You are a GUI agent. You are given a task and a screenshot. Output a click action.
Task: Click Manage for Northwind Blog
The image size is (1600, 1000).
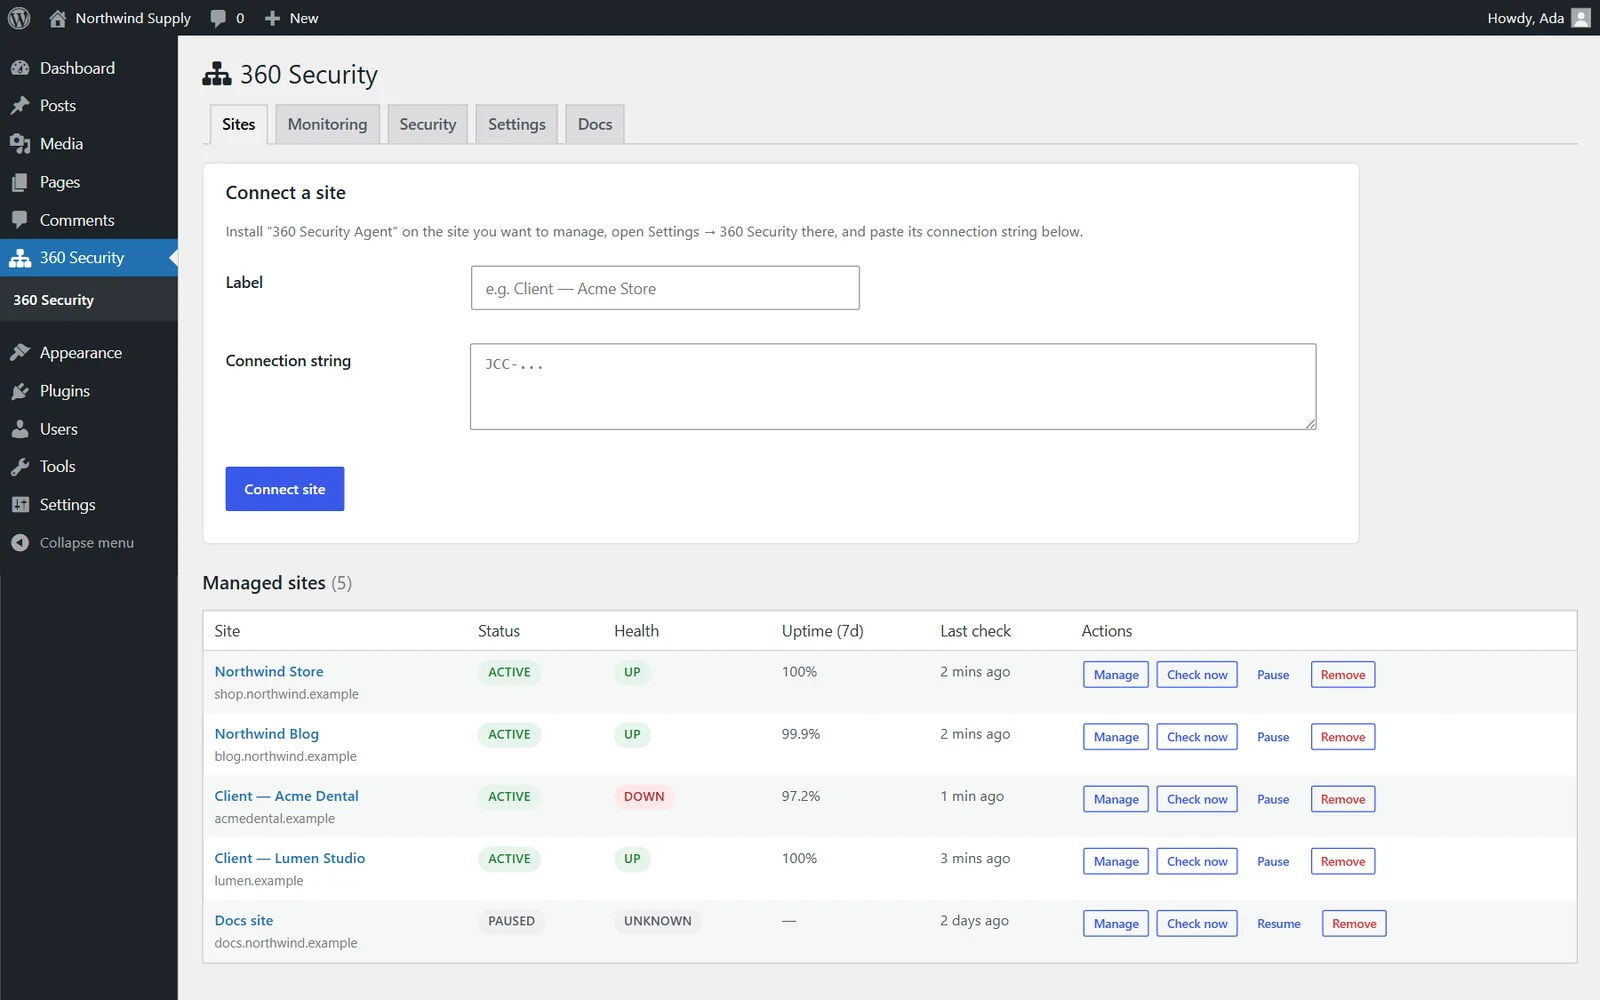(x=1116, y=737)
